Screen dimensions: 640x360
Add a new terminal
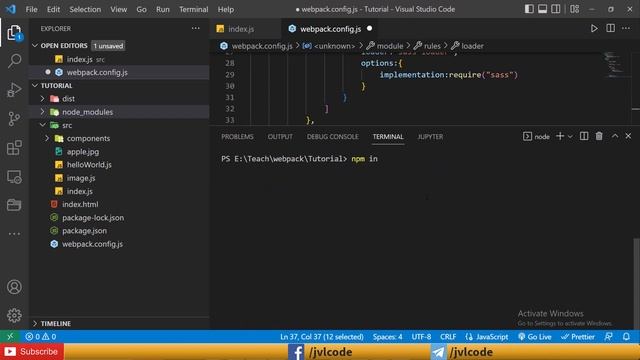[x=560, y=136]
